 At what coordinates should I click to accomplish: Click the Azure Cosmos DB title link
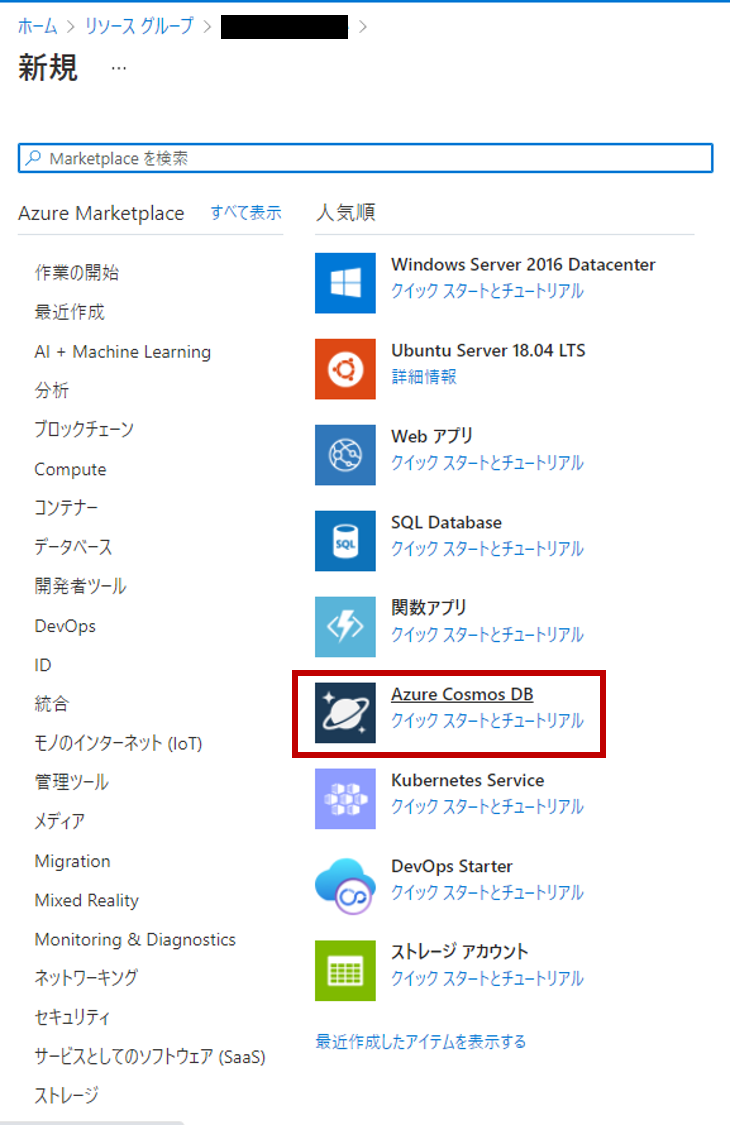point(462,695)
